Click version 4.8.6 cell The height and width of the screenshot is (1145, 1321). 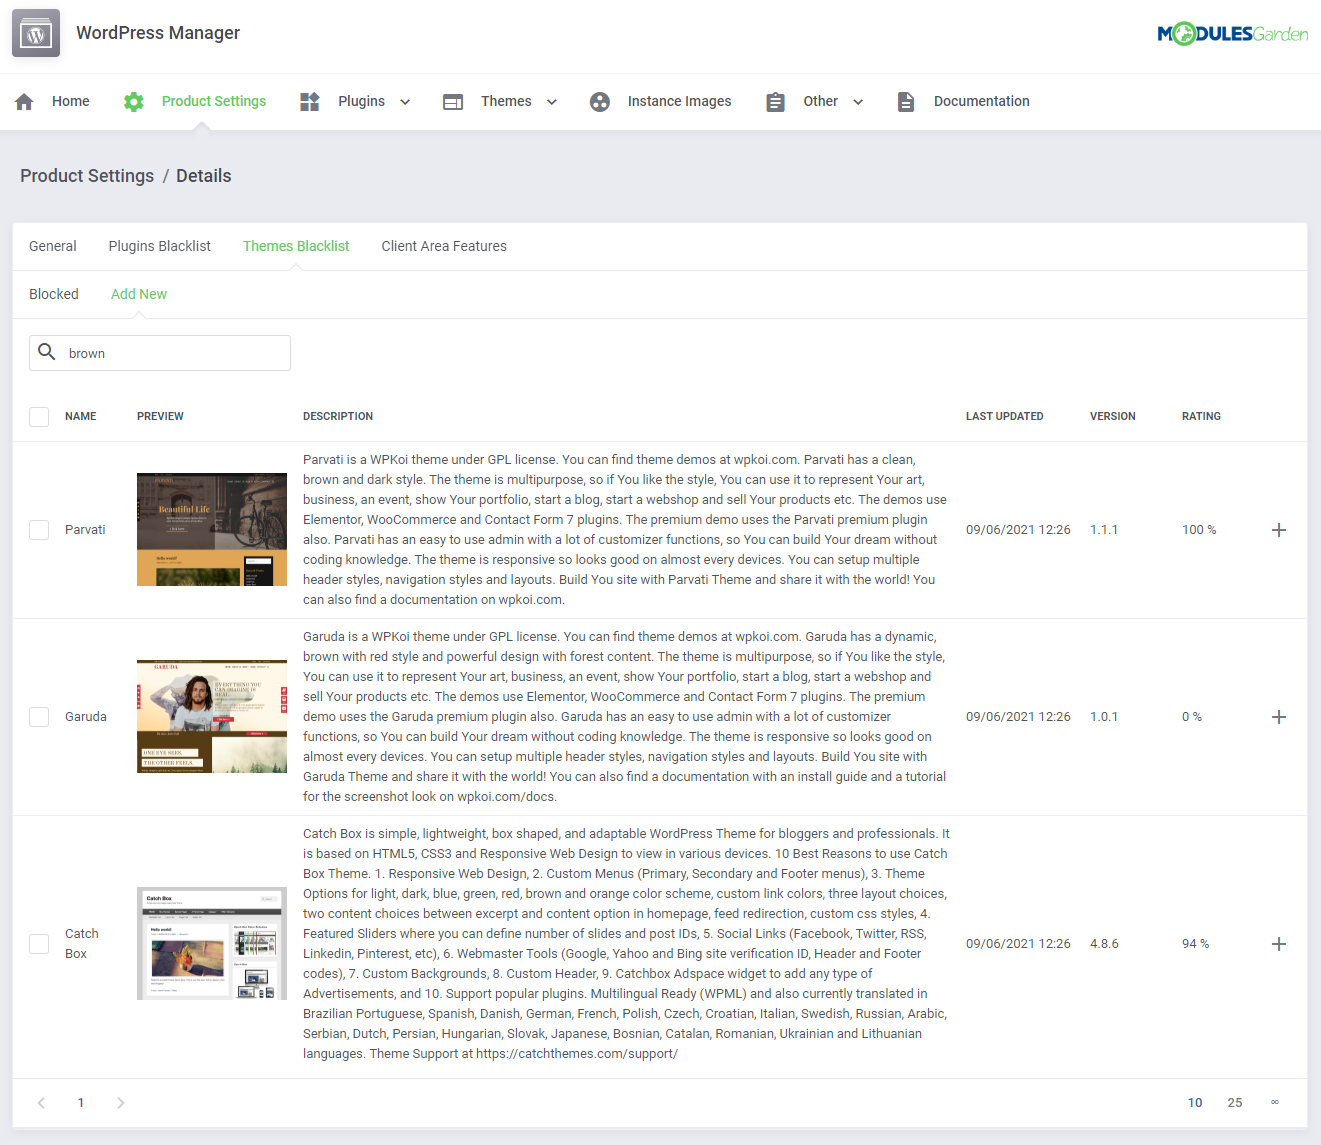(1104, 944)
